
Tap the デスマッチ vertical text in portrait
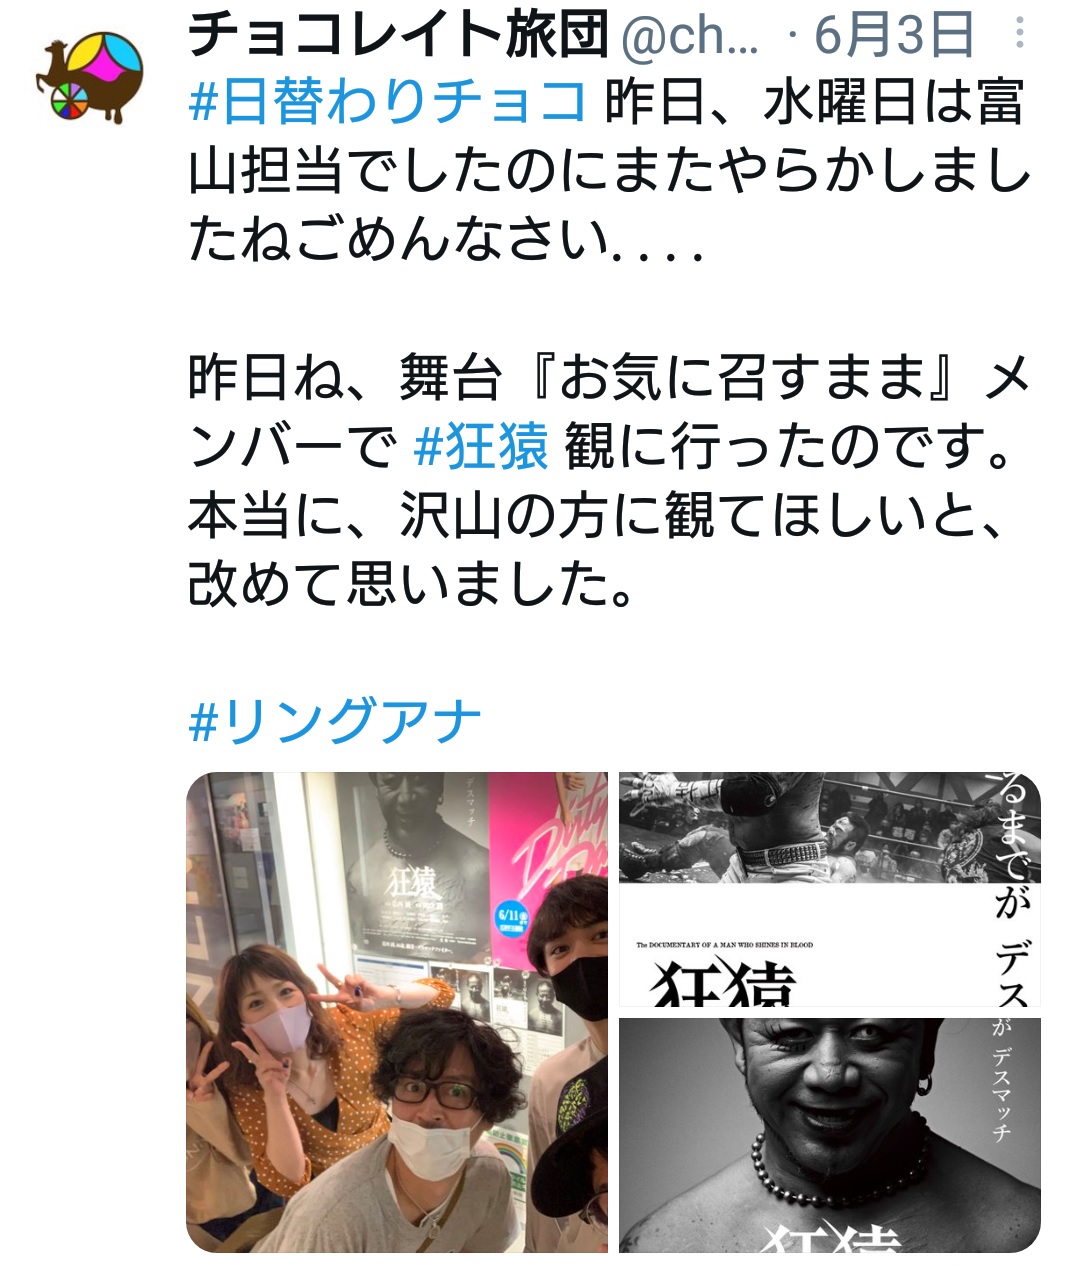point(1002,1090)
